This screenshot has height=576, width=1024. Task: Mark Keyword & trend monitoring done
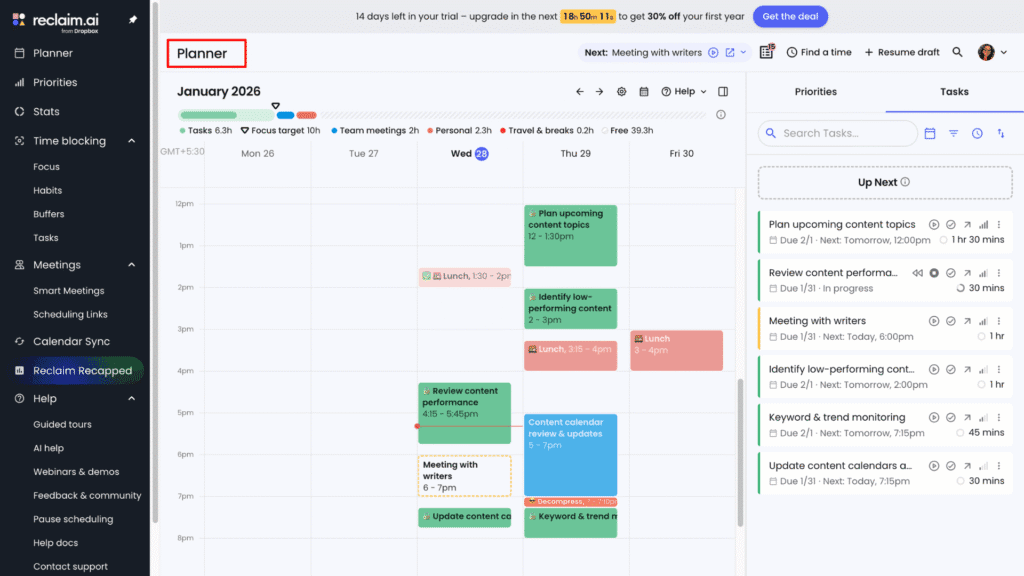(950, 417)
